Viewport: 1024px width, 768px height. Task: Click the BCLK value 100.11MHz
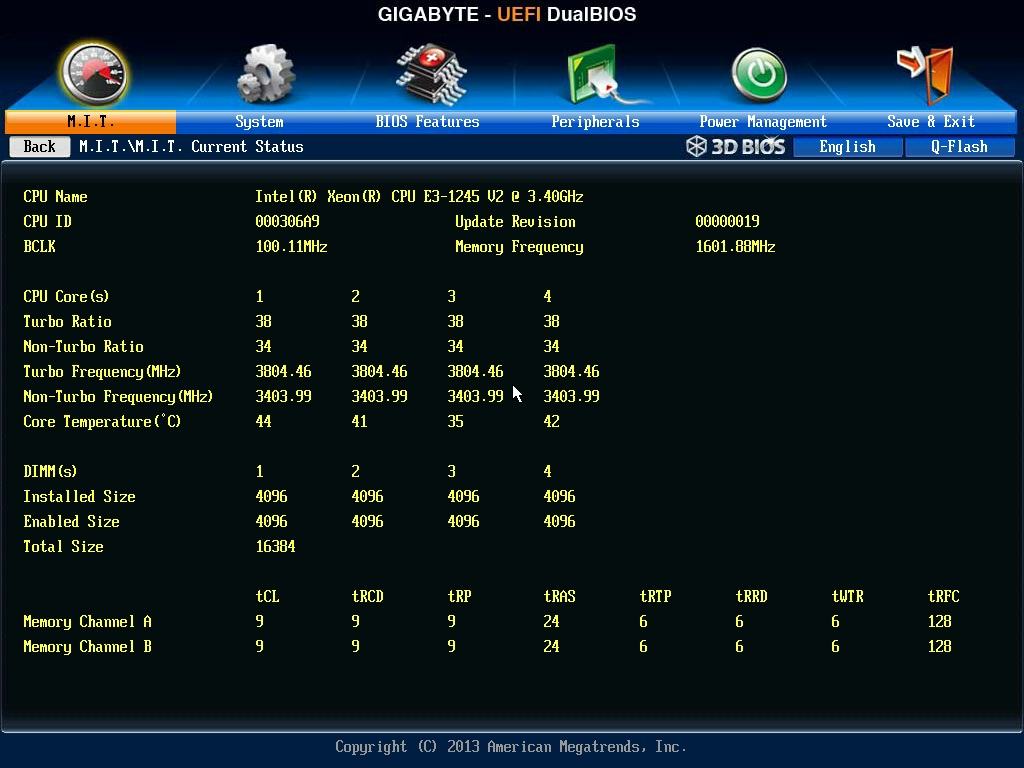291,246
